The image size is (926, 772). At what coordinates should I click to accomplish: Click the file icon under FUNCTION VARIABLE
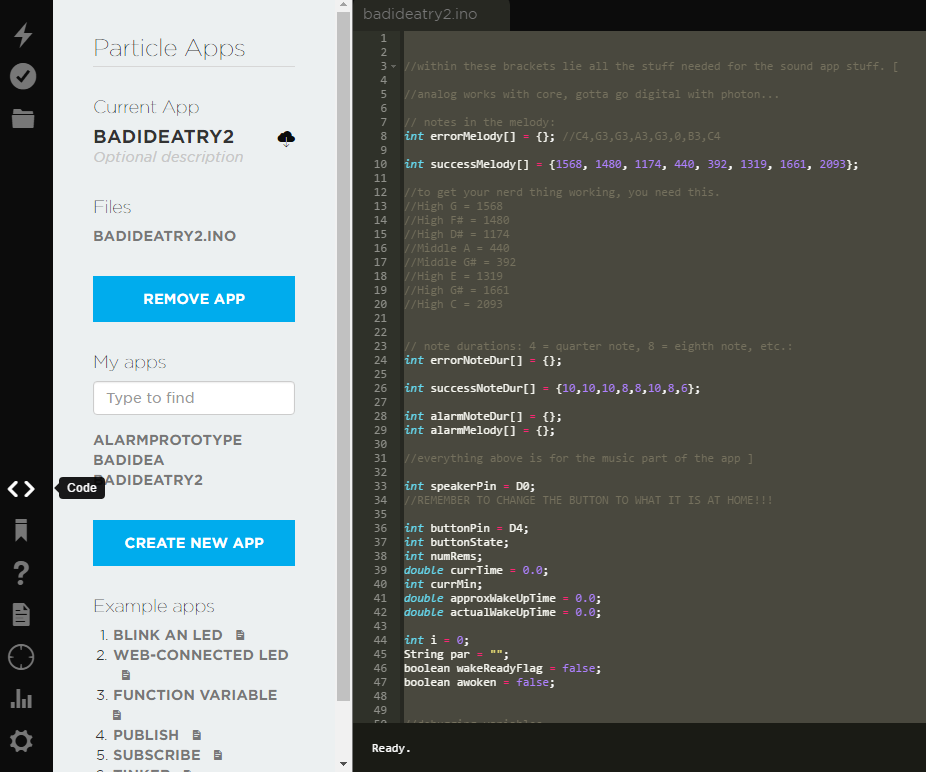click(117, 715)
